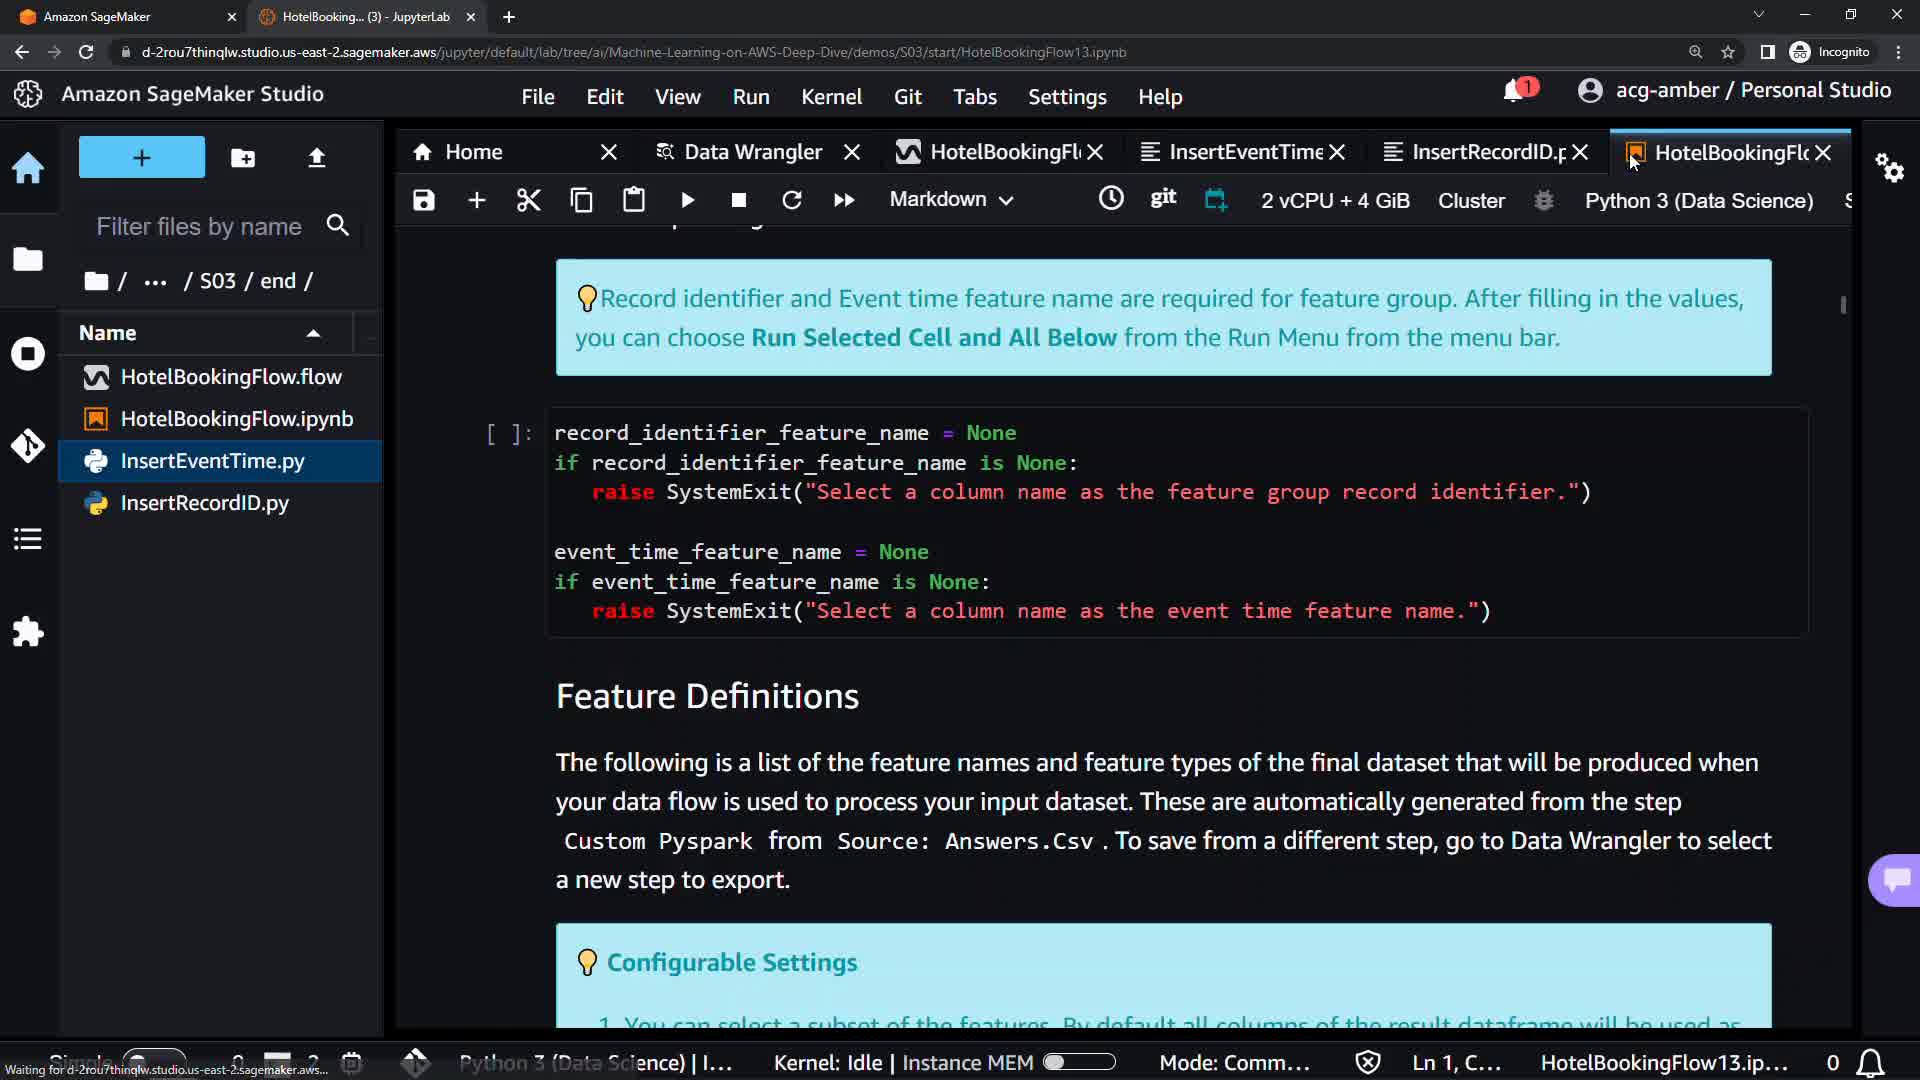Image resolution: width=1920 pixels, height=1080 pixels.
Task: Toggle the Instance MEM switch
Action: click(x=1079, y=1062)
